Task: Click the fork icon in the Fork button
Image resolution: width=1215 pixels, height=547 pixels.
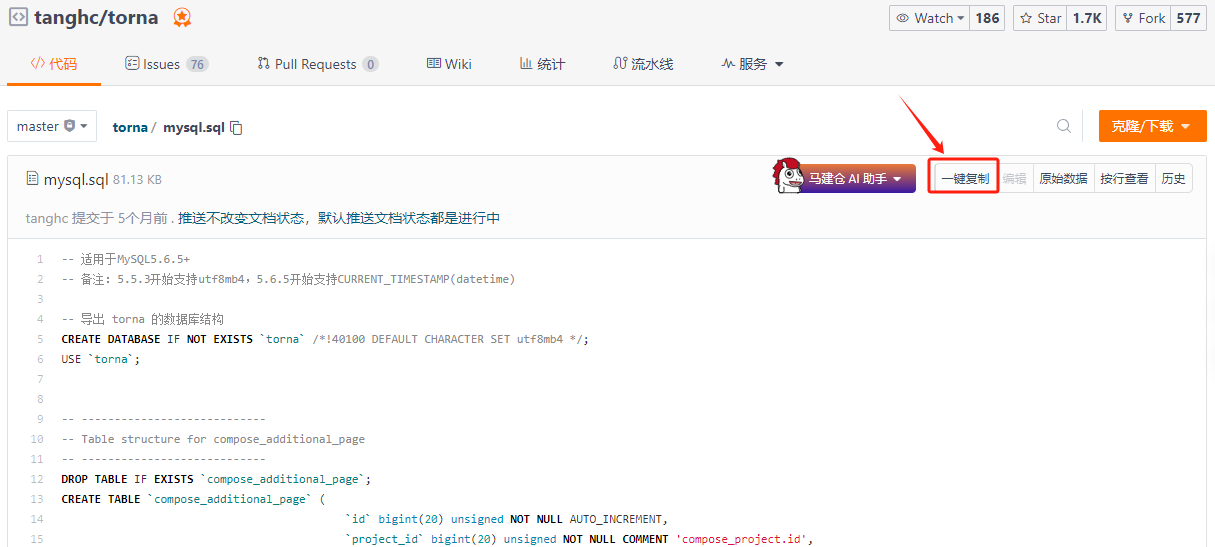Action: tap(1128, 18)
